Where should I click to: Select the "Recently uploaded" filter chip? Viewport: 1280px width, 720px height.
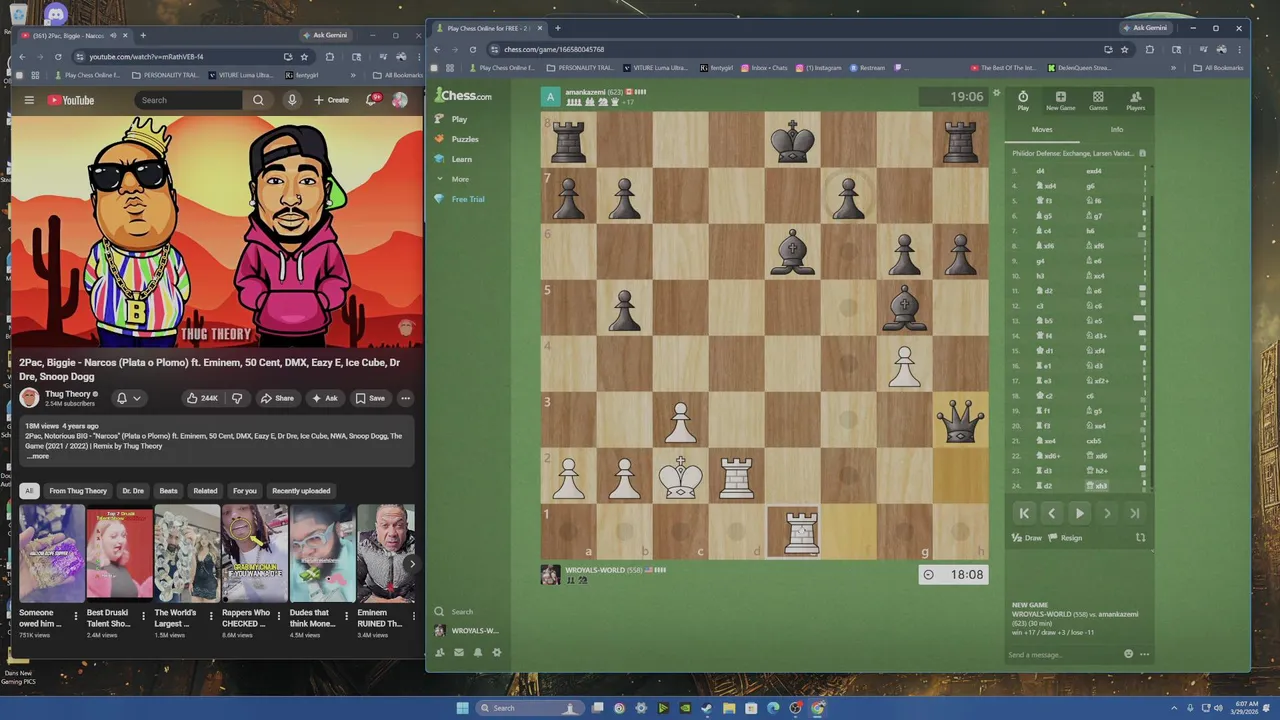click(x=301, y=491)
